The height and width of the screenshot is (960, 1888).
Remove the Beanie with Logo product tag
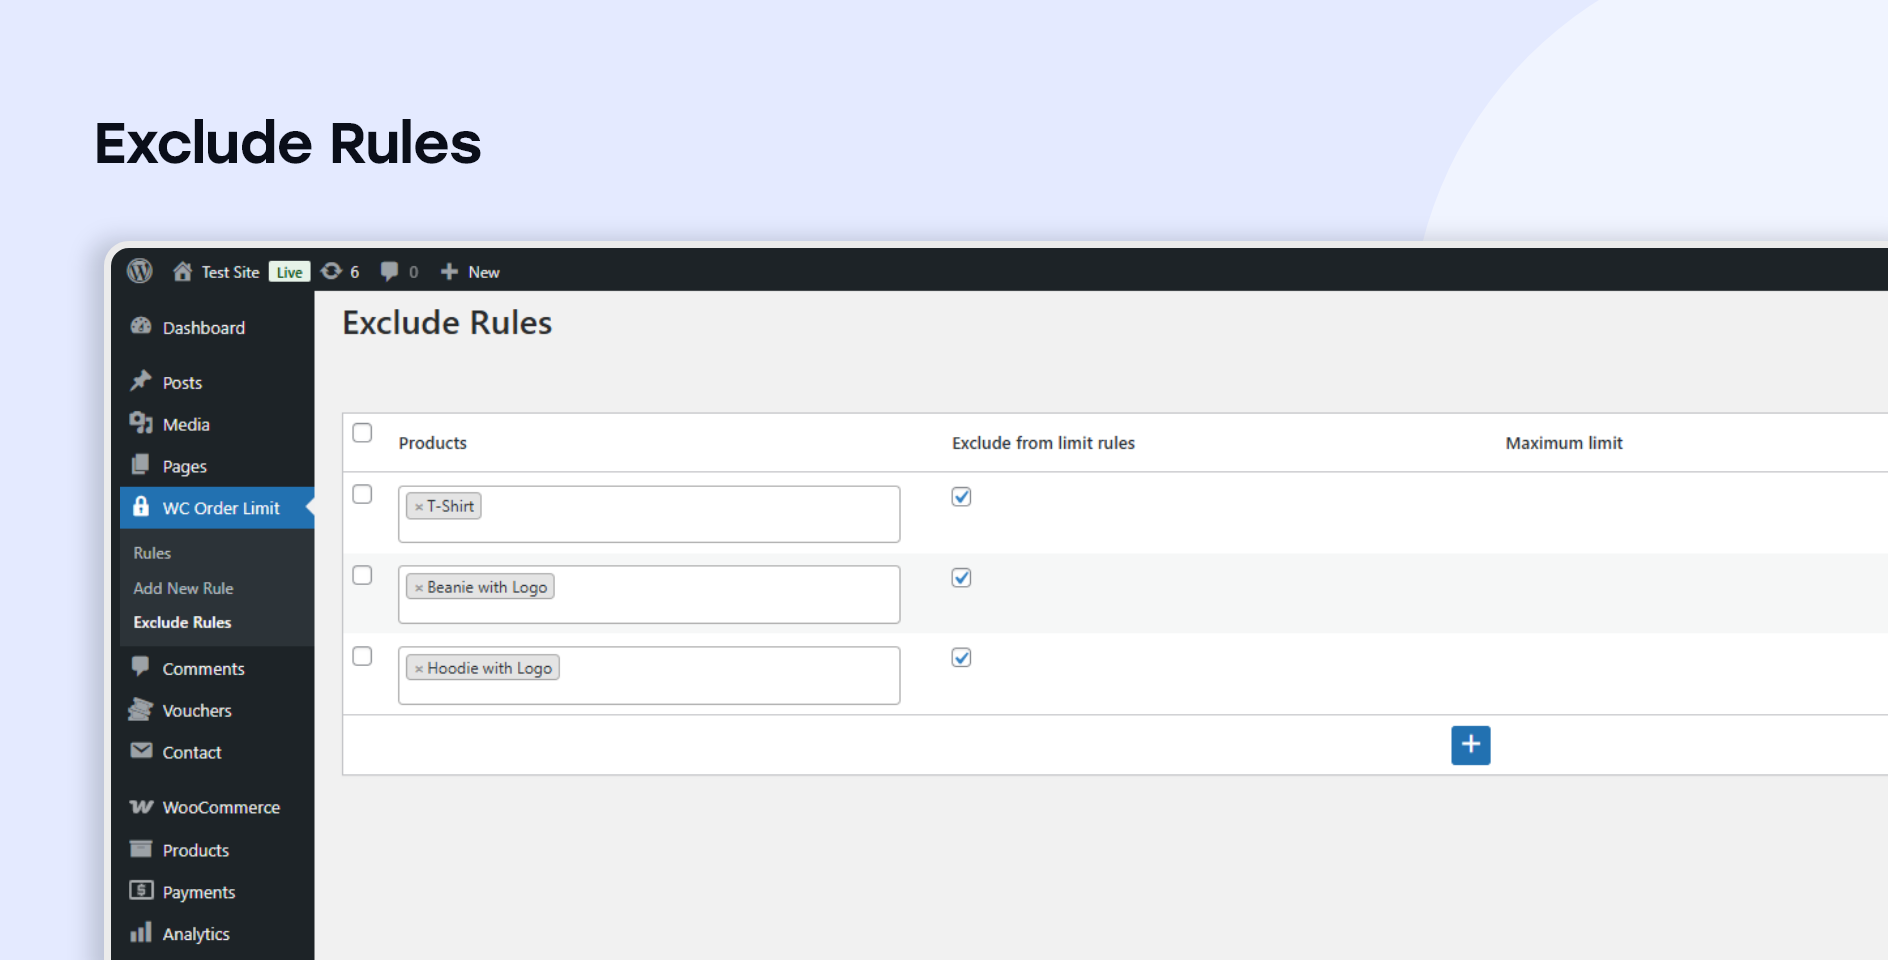coord(419,587)
